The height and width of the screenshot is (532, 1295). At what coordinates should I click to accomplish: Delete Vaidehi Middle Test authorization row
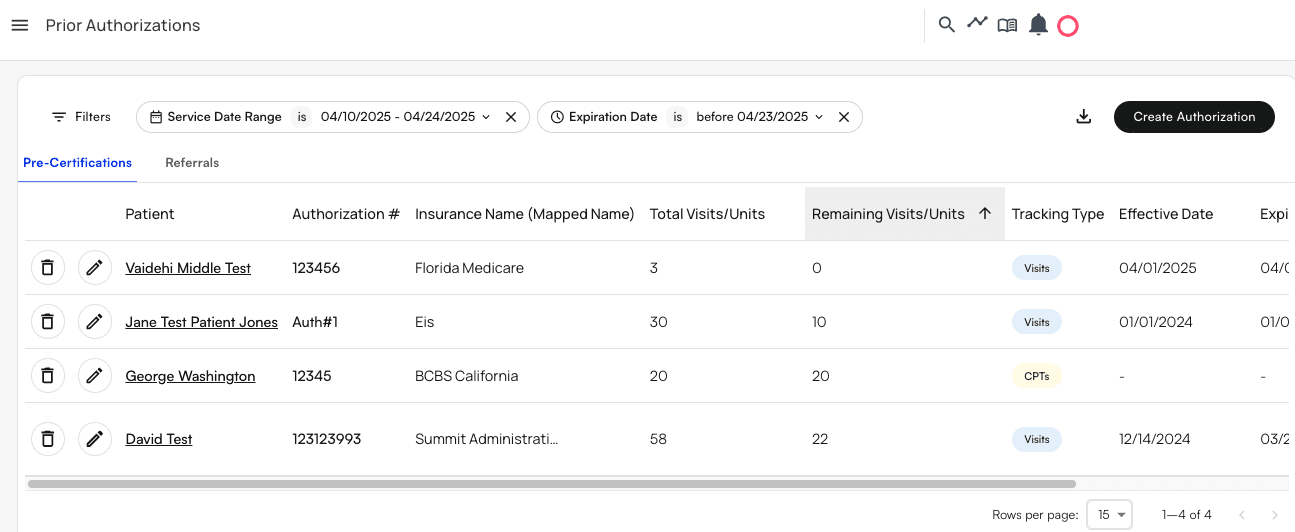click(x=47, y=268)
